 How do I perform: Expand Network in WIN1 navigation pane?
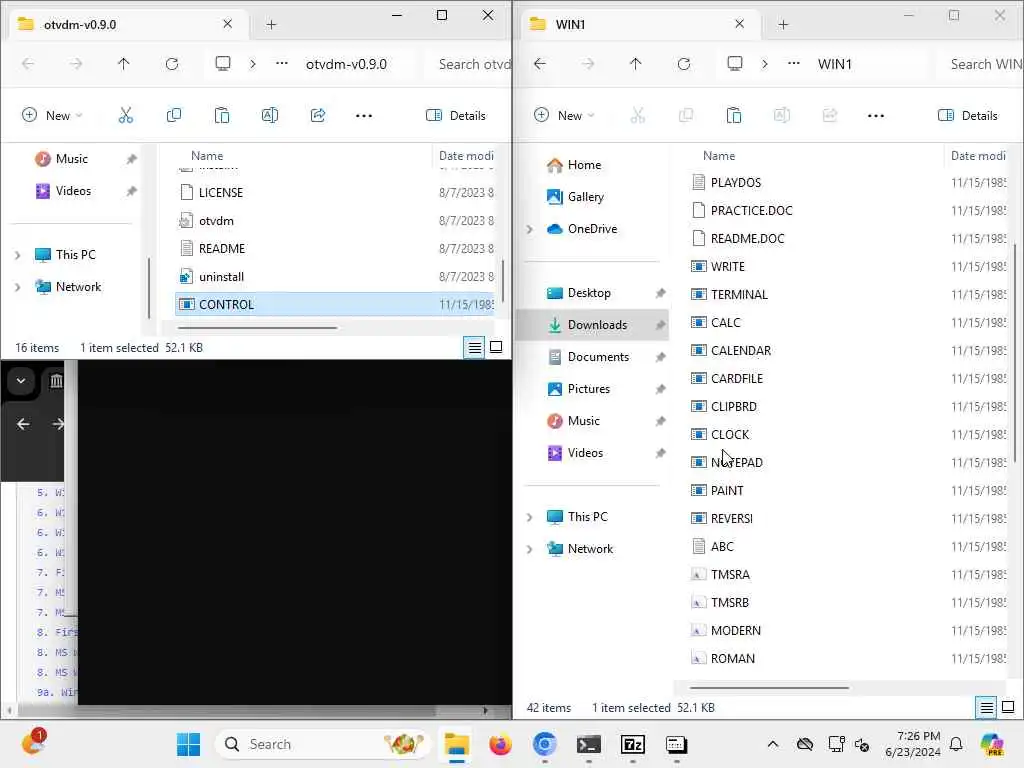[530, 549]
